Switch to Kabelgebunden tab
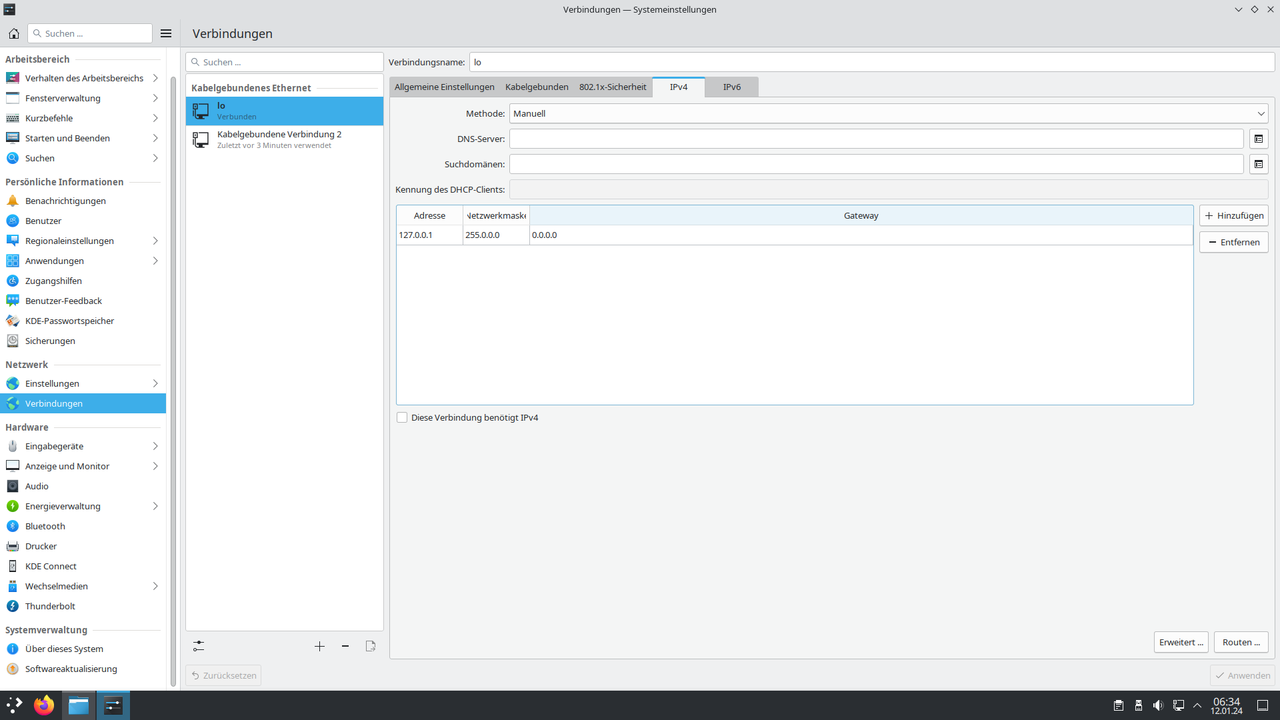 tap(537, 87)
